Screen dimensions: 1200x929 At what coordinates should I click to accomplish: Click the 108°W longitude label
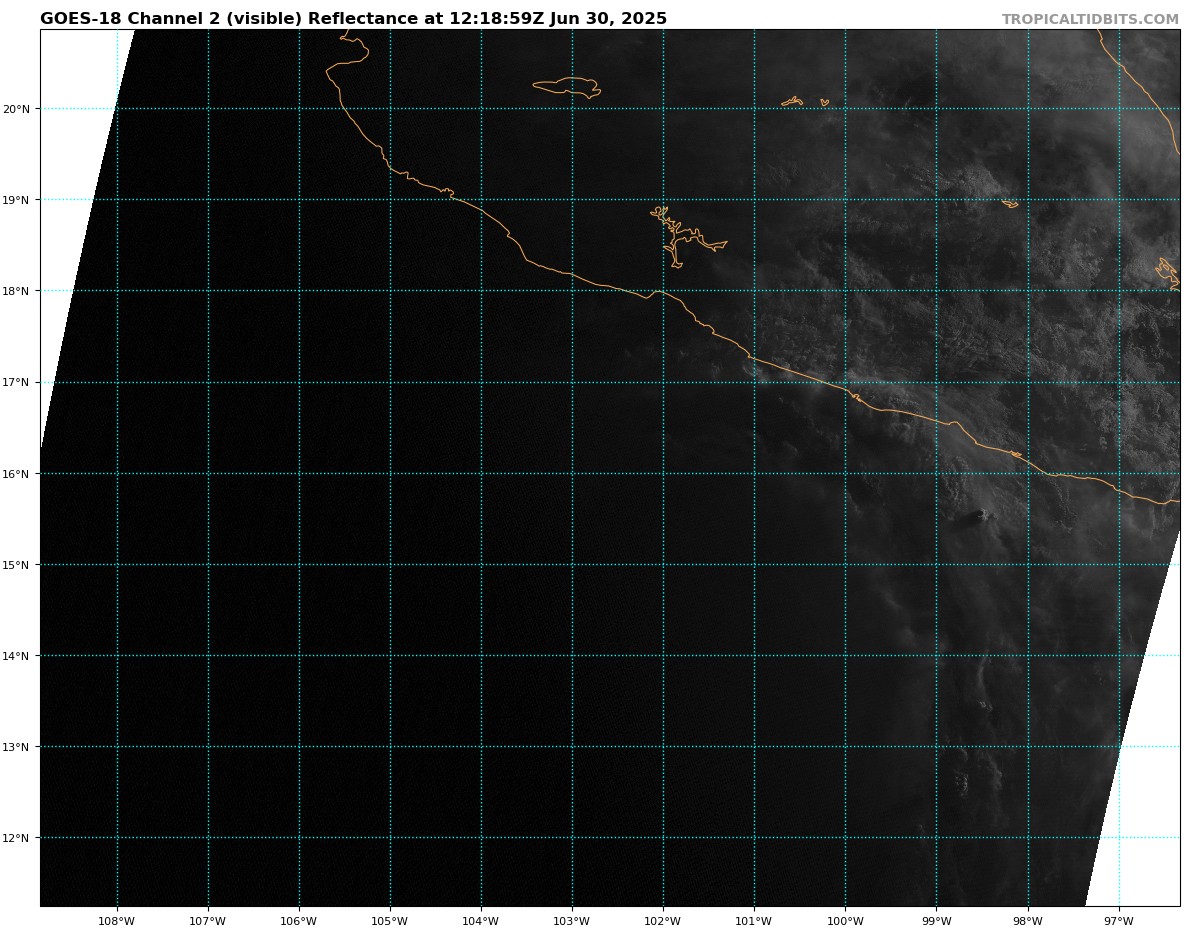tap(117, 921)
